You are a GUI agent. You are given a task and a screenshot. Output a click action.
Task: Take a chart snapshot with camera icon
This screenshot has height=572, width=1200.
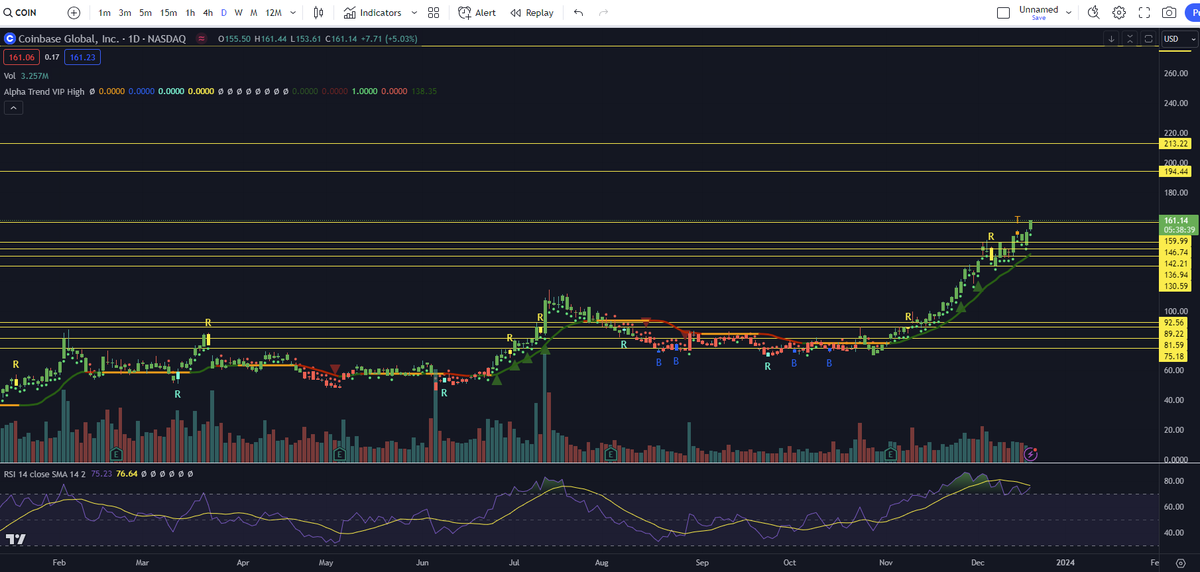pos(1169,13)
